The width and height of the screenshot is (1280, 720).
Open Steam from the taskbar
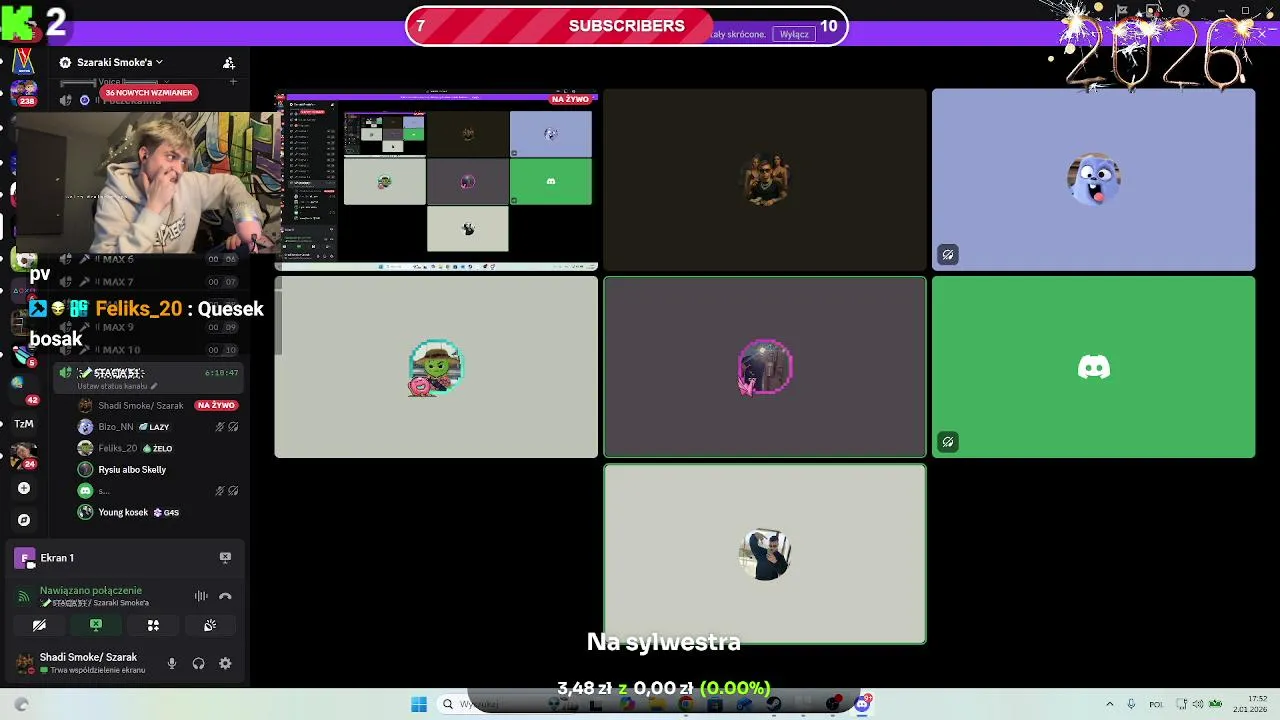coord(774,704)
